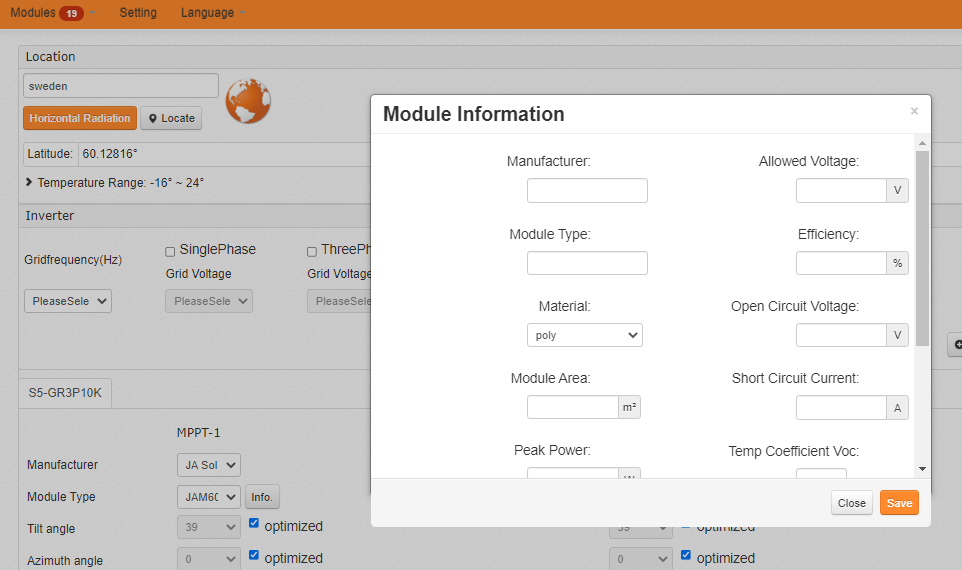The width and height of the screenshot is (962, 570).
Task: Toggle the SinglePhase checkbox
Action: coord(170,252)
